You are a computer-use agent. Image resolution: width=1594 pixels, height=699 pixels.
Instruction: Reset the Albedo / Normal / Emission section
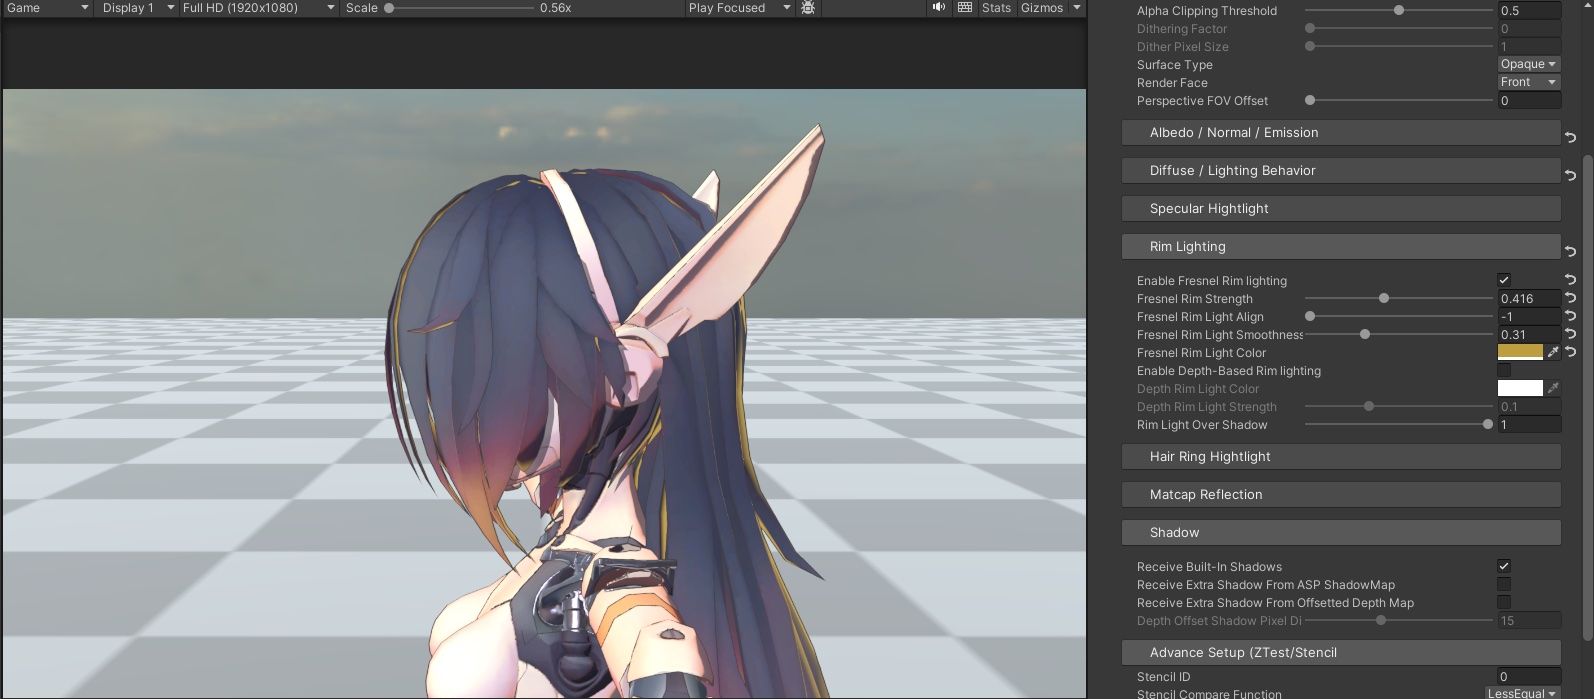click(1570, 137)
